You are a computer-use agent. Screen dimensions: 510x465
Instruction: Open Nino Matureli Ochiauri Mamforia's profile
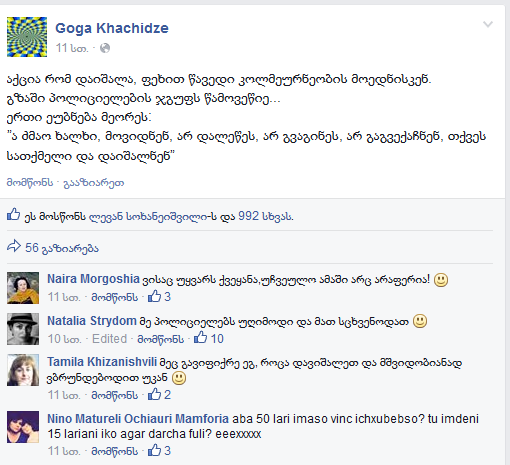click(x=138, y=419)
